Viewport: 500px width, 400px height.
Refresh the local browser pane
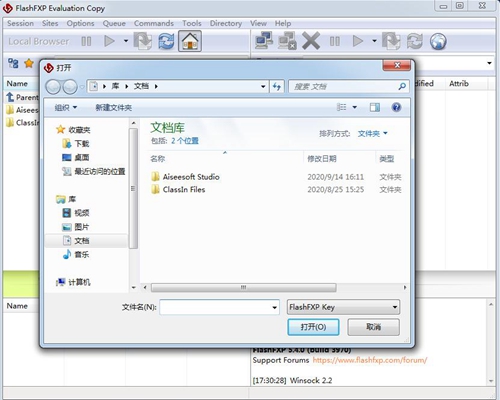166,41
